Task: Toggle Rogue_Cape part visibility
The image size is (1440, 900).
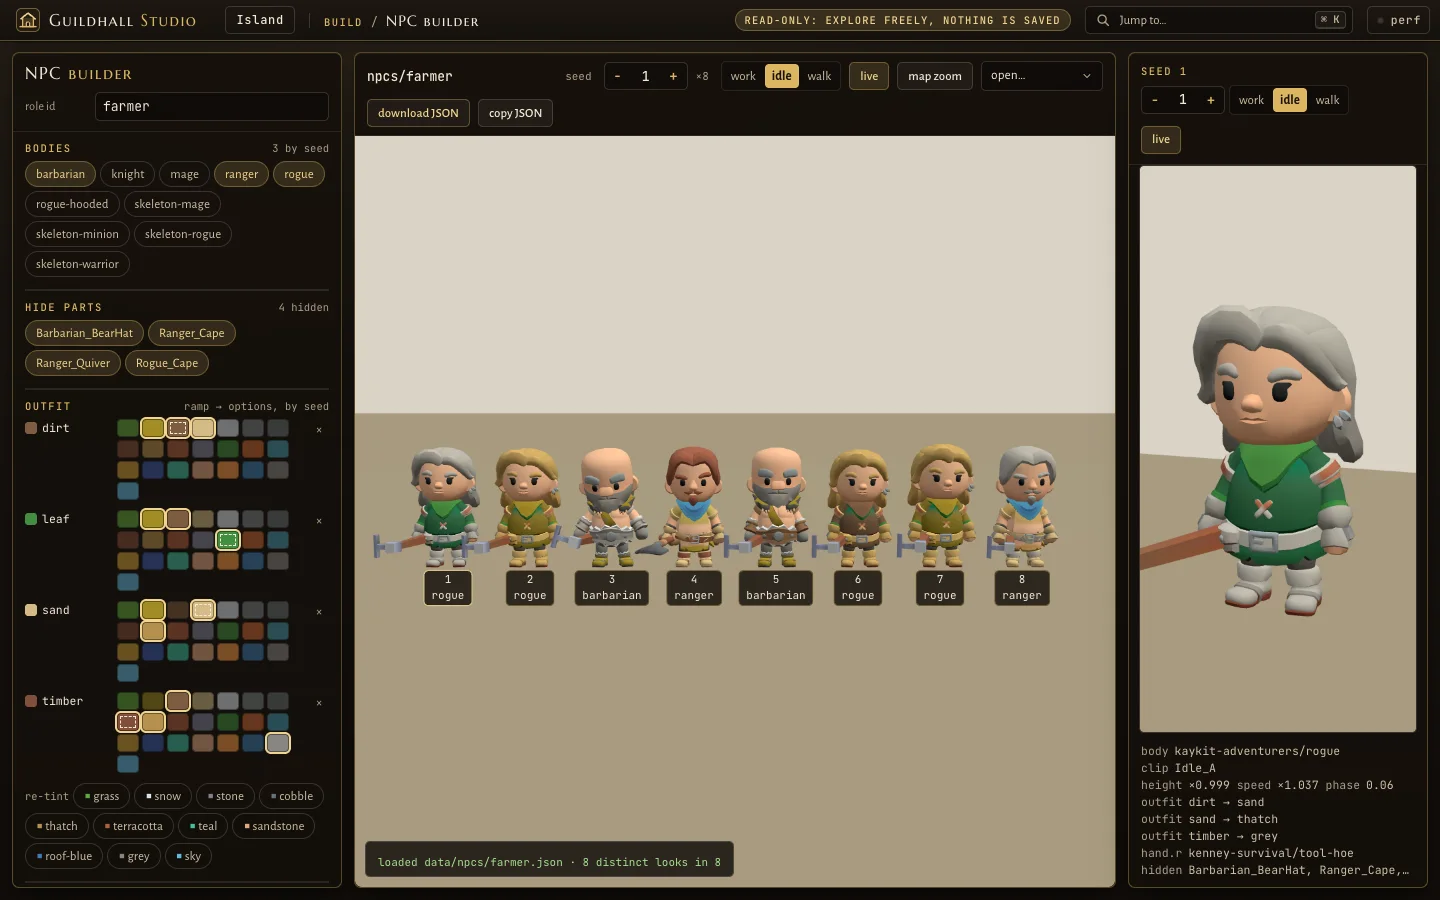Action: [167, 363]
